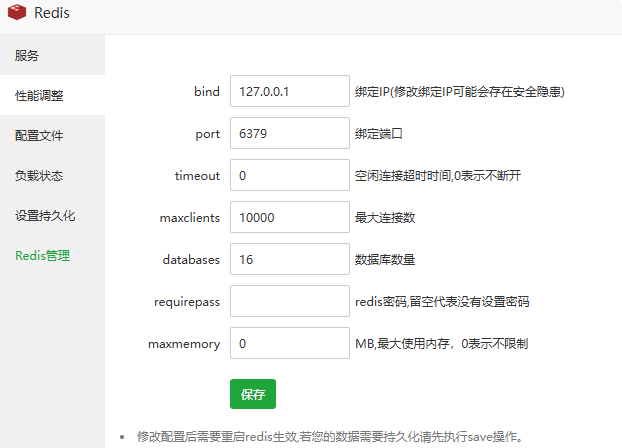Focus the empty requirepass password field
The width and height of the screenshot is (622, 448).
[x=289, y=301]
